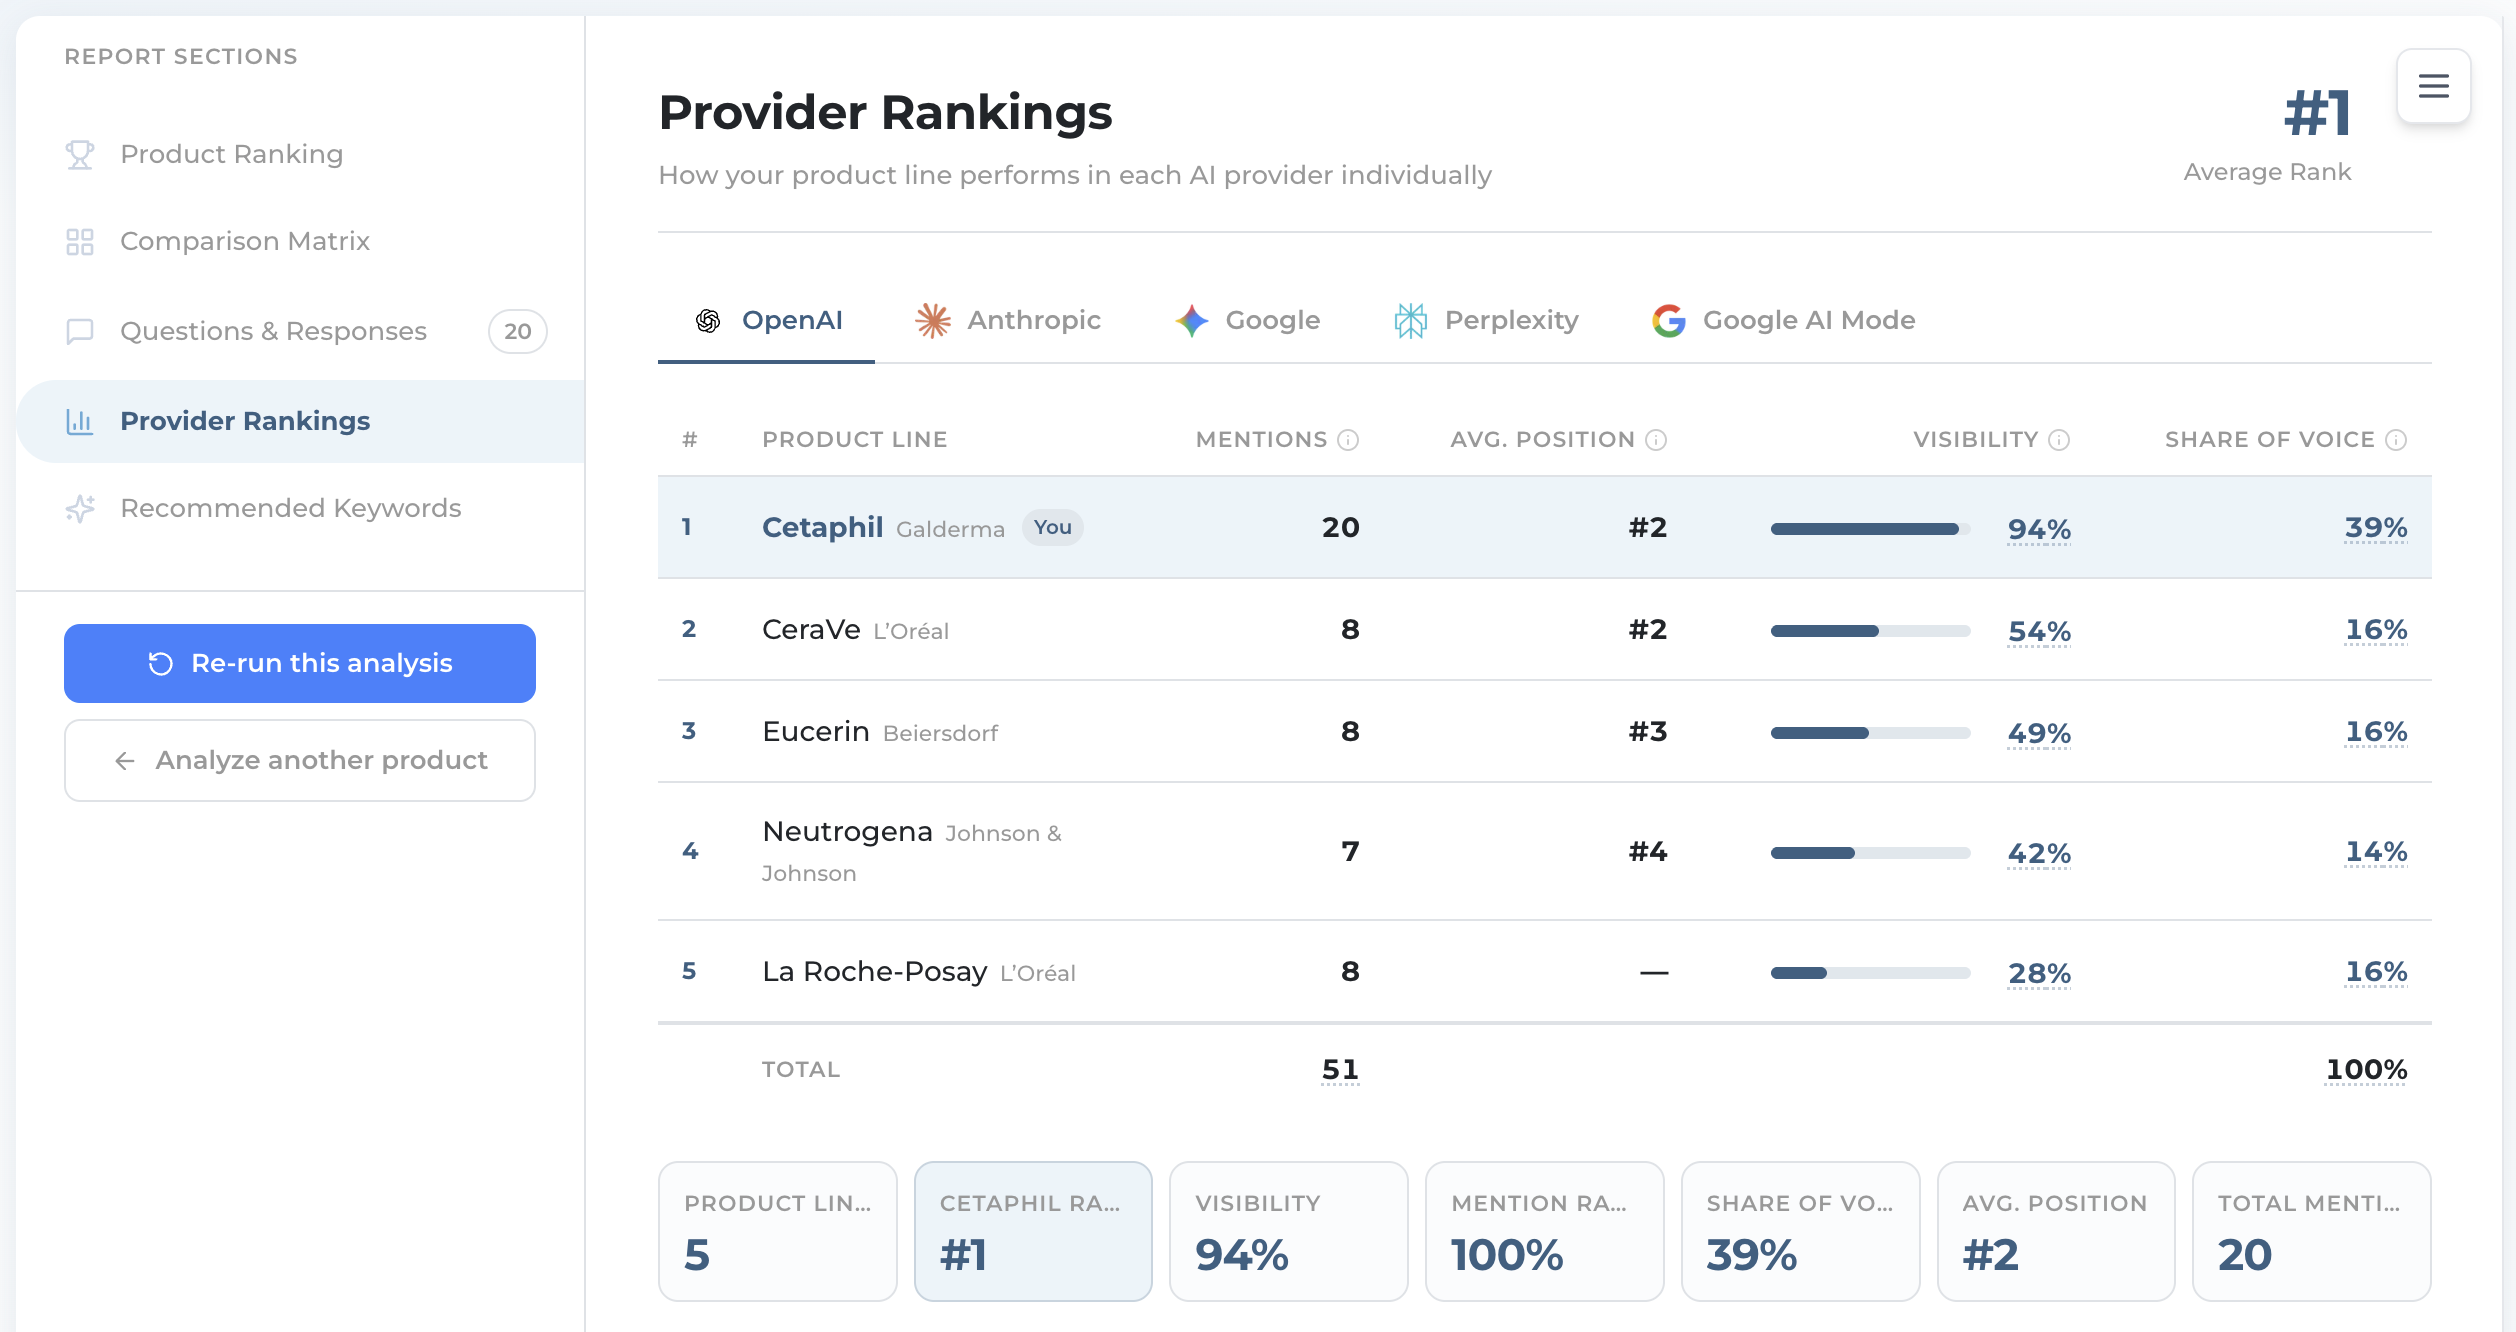This screenshot has width=2516, height=1332.
Task: Click Cetaphil's 94% visibility bar
Action: [x=1869, y=529]
